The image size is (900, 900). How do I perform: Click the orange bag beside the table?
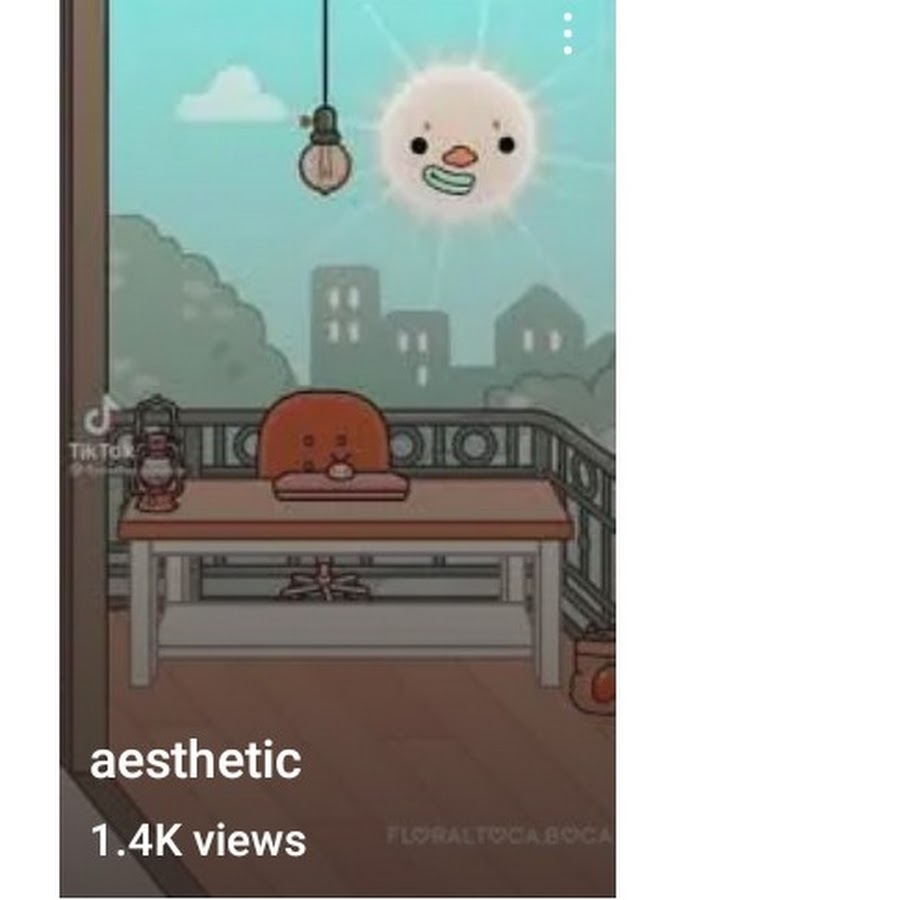click(x=594, y=672)
